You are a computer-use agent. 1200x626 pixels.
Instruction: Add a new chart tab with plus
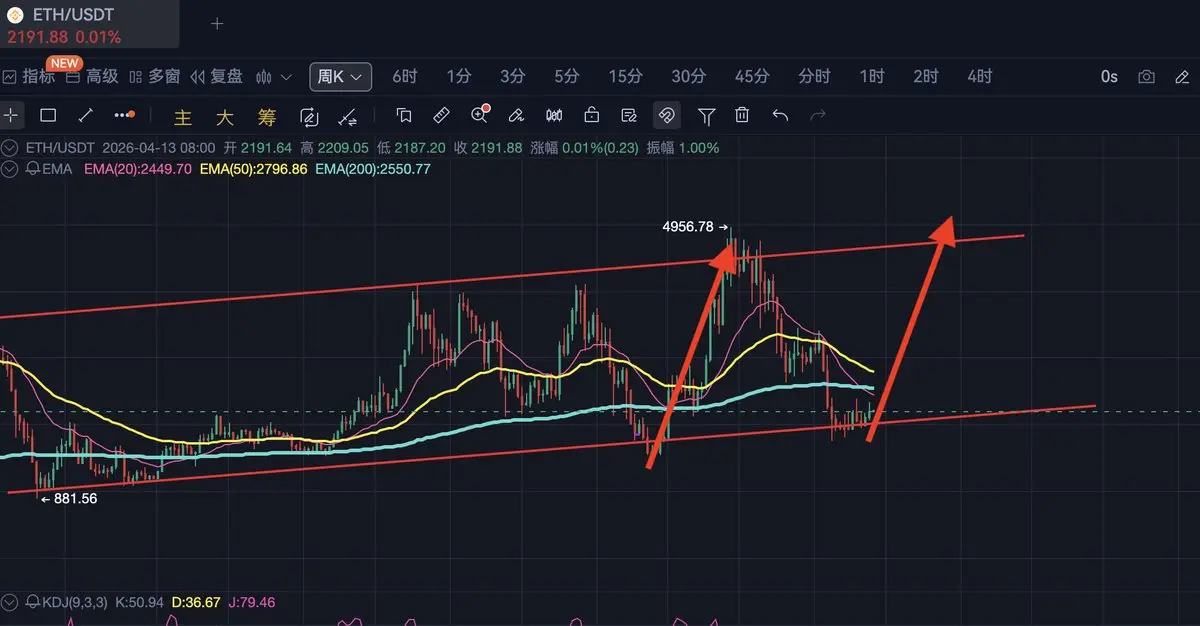point(217,24)
